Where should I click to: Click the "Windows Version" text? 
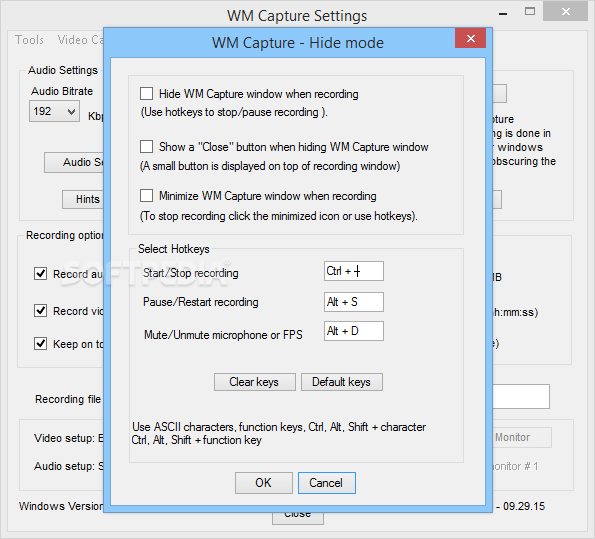pyautogui.click(x=61, y=506)
